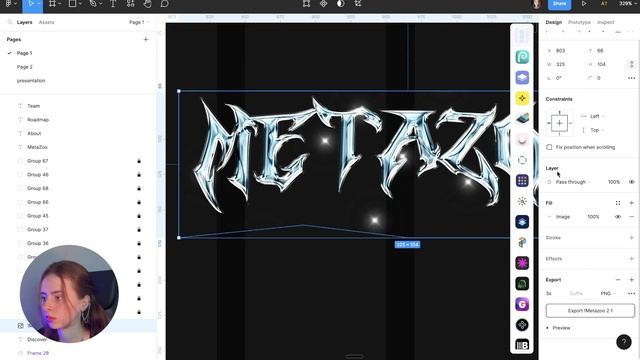Click the Export Metazoo button

point(590,311)
